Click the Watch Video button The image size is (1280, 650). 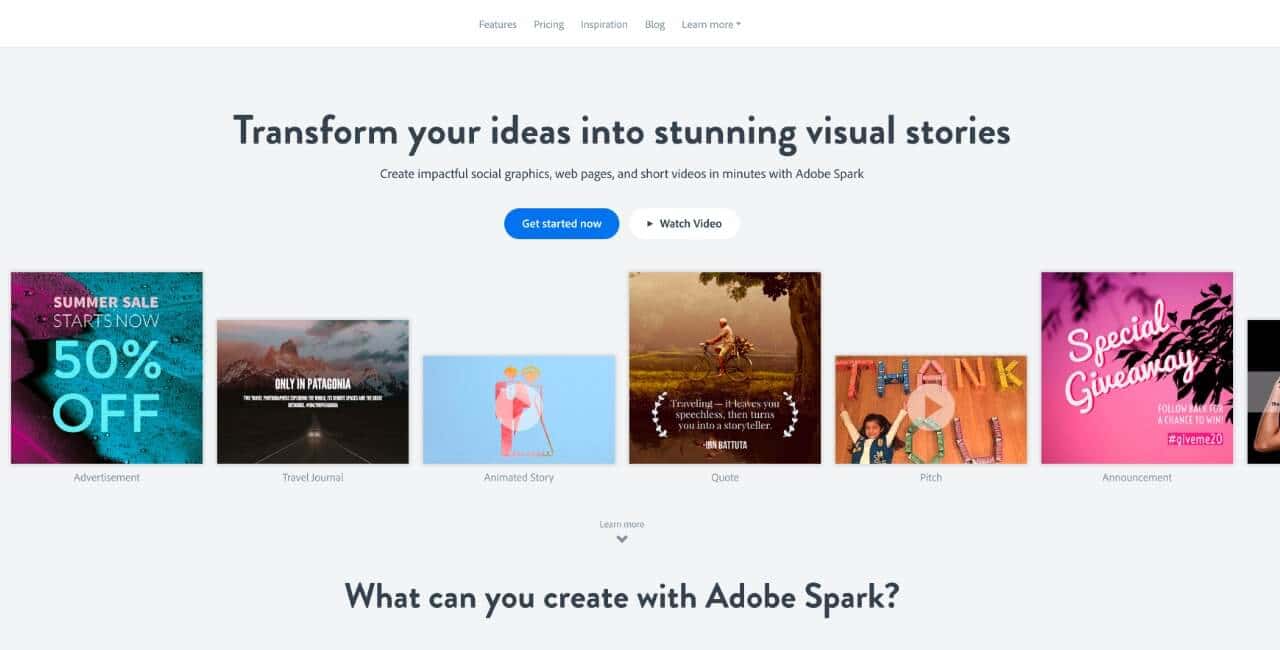click(x=684, y=223)
